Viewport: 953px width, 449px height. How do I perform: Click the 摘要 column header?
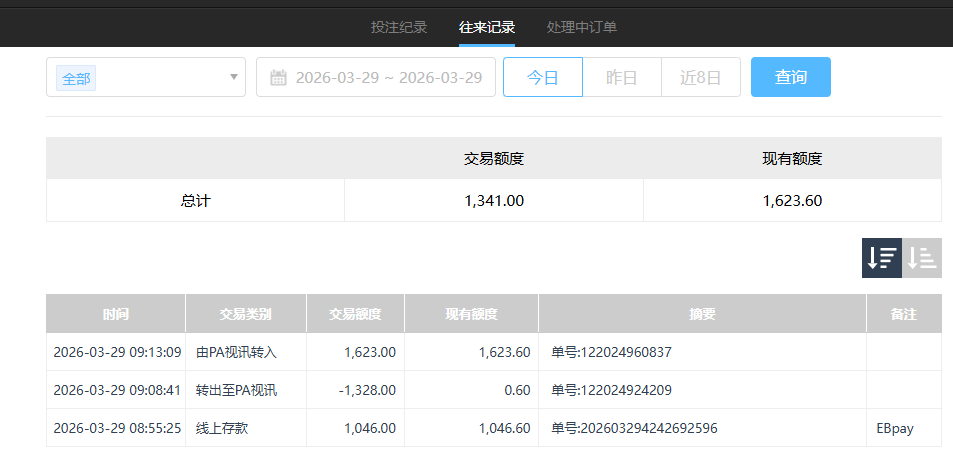click(x=702, y=314)
